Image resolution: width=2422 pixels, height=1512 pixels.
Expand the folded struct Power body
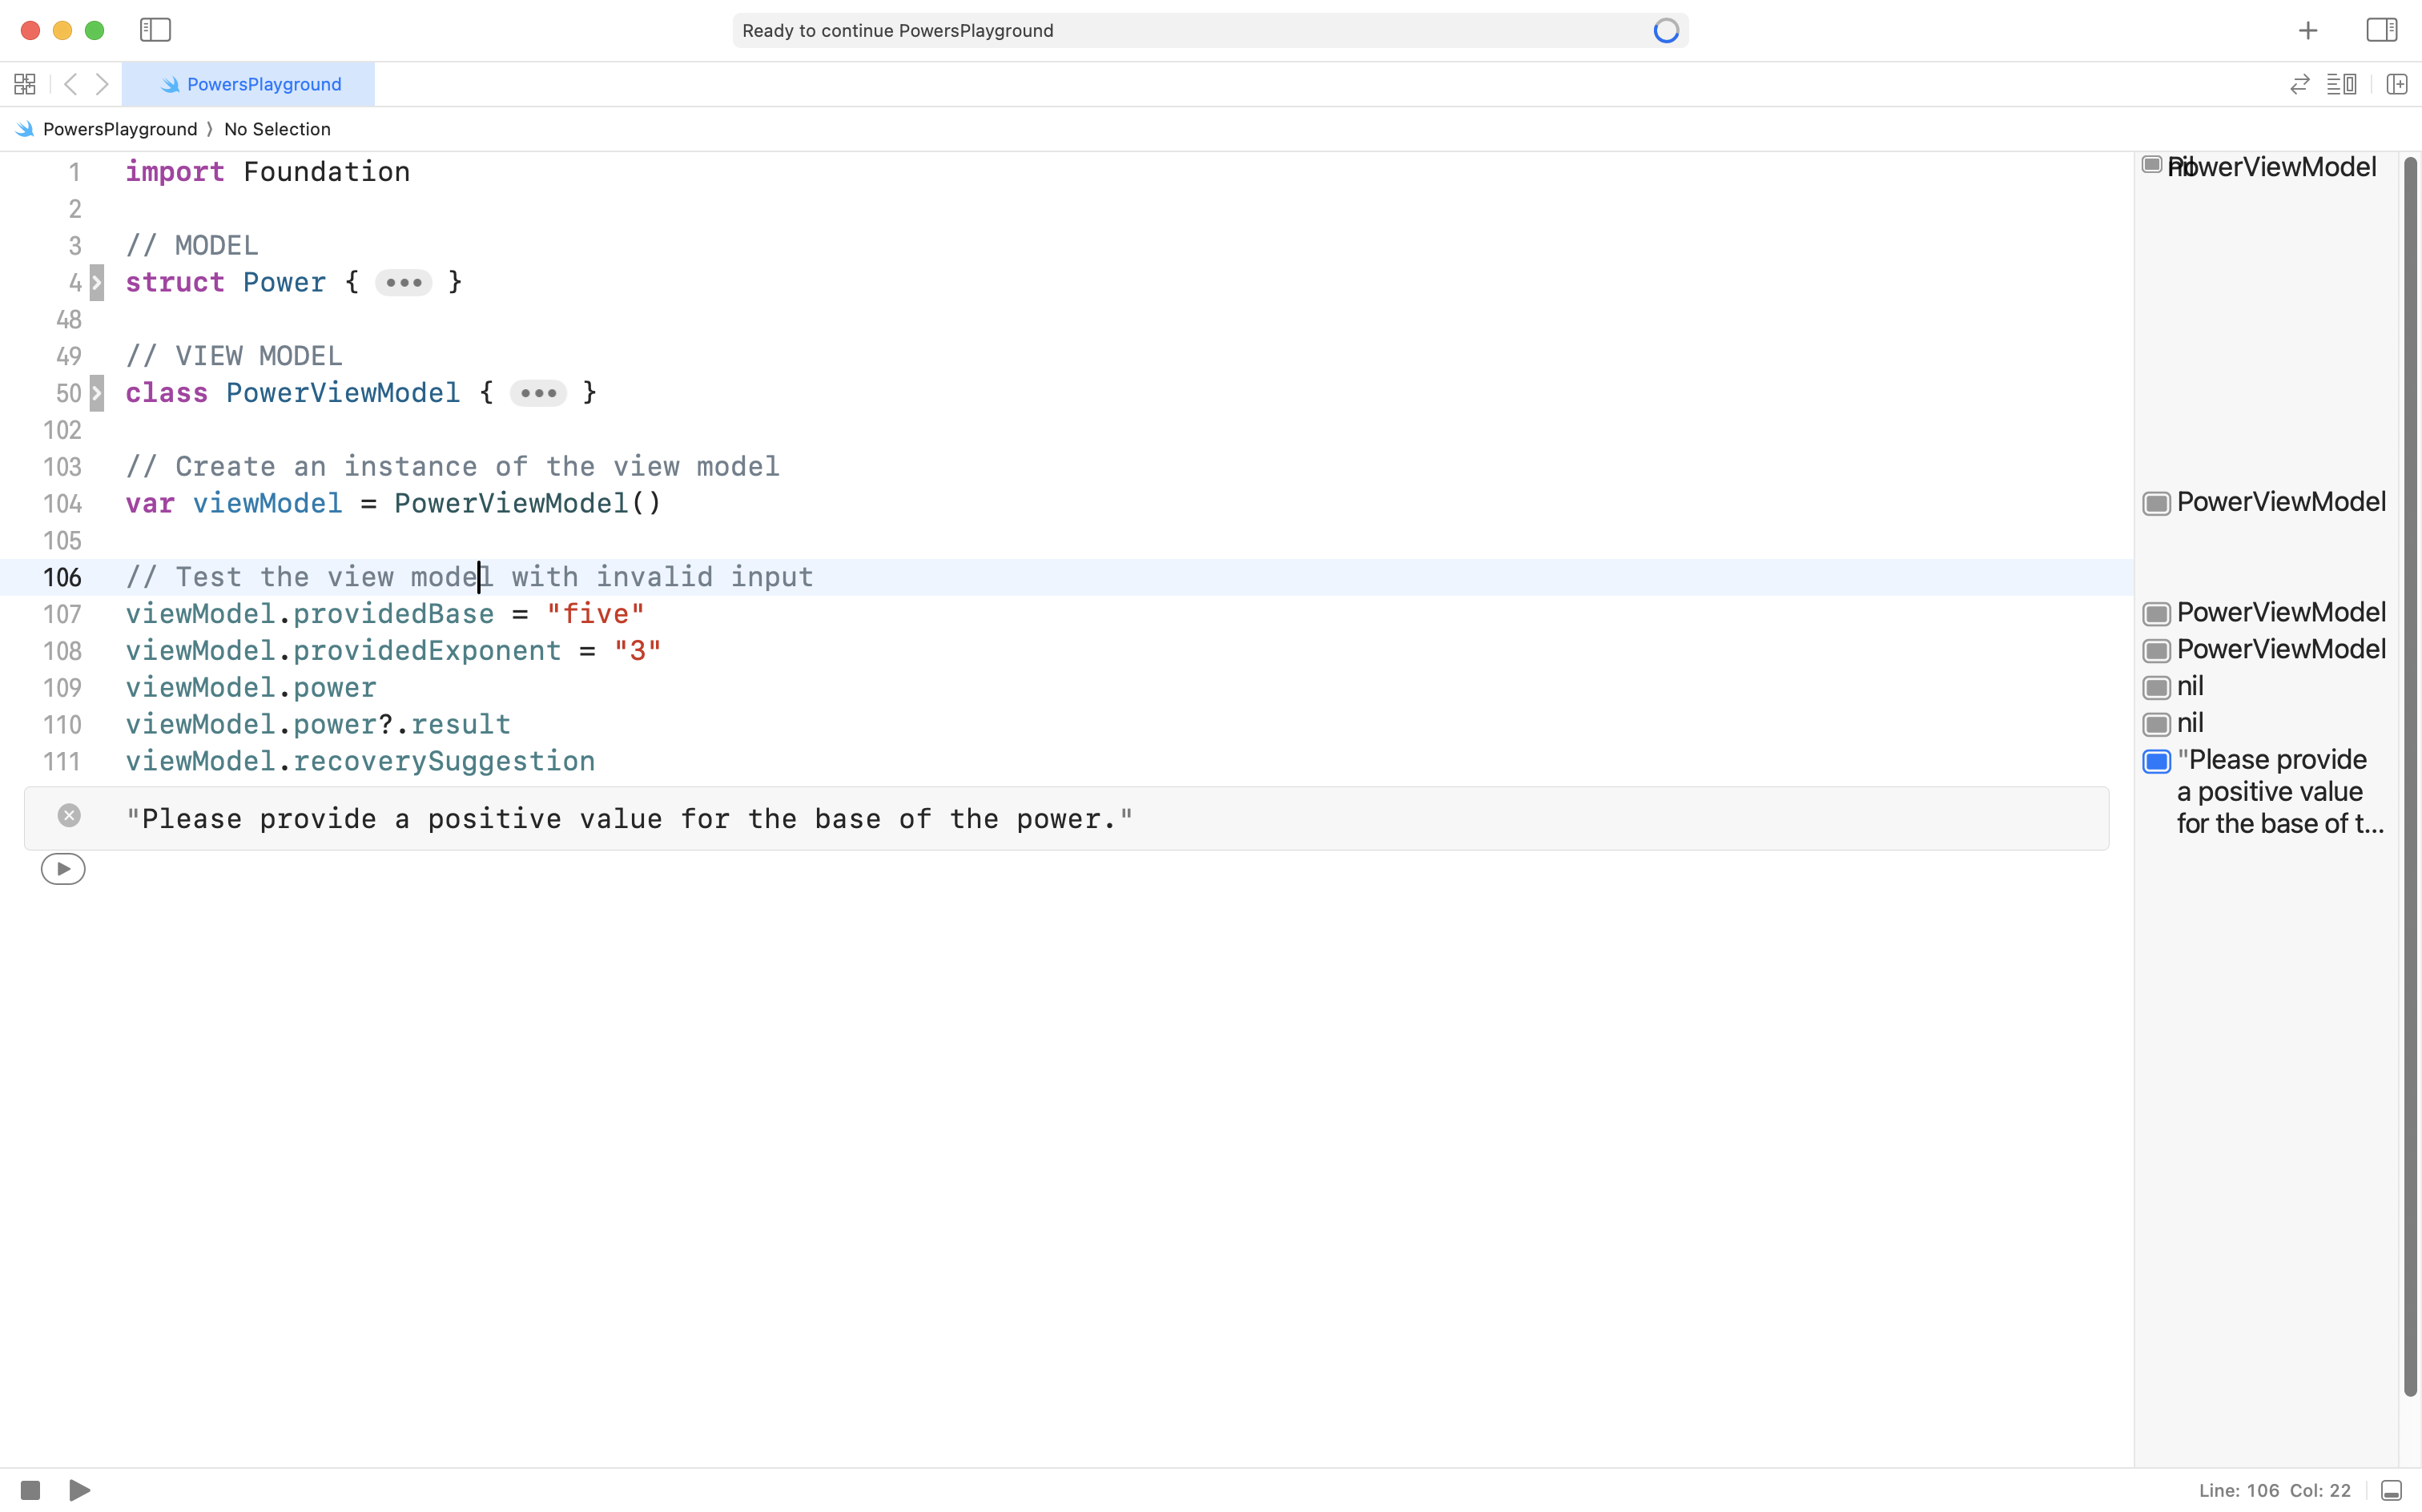coord(403,283)
